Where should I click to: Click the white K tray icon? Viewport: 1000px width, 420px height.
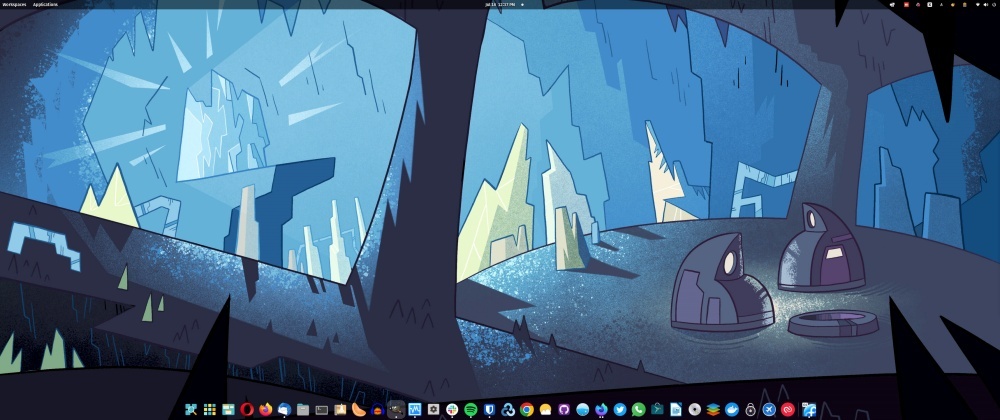click(930, 4)
